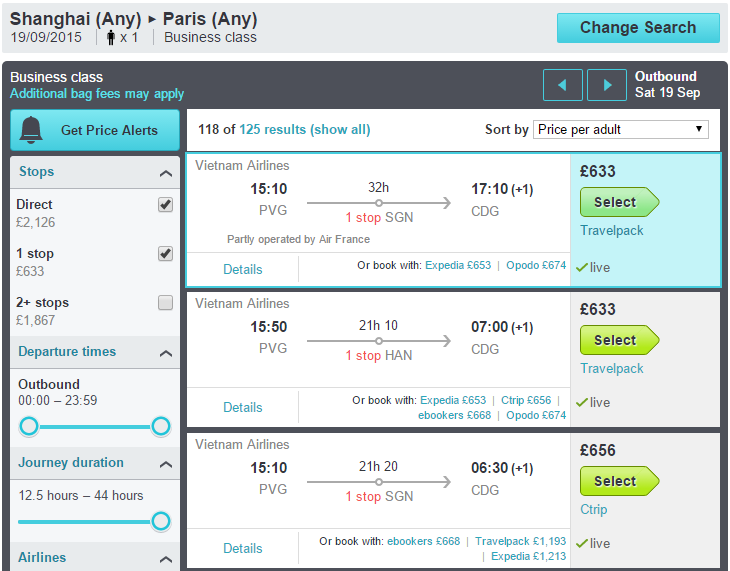Go to next outbound day arrow
This screenshot has width=730, height=571.
(607, 85)
